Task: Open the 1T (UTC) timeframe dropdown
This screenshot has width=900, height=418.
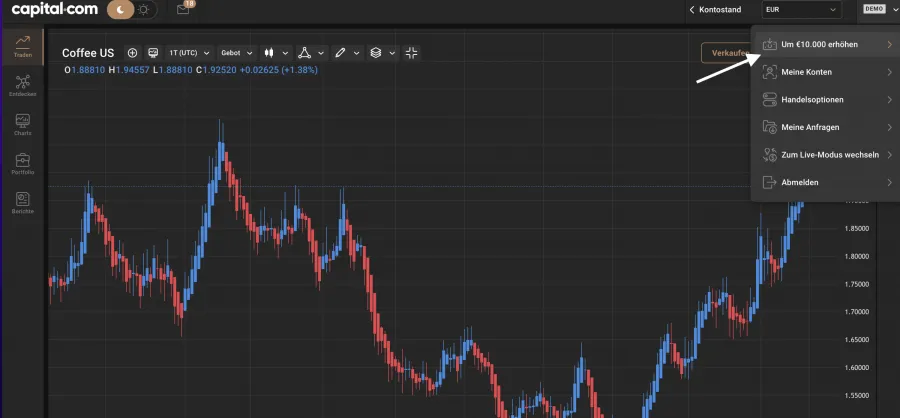Action: click(x=190, y=52)
